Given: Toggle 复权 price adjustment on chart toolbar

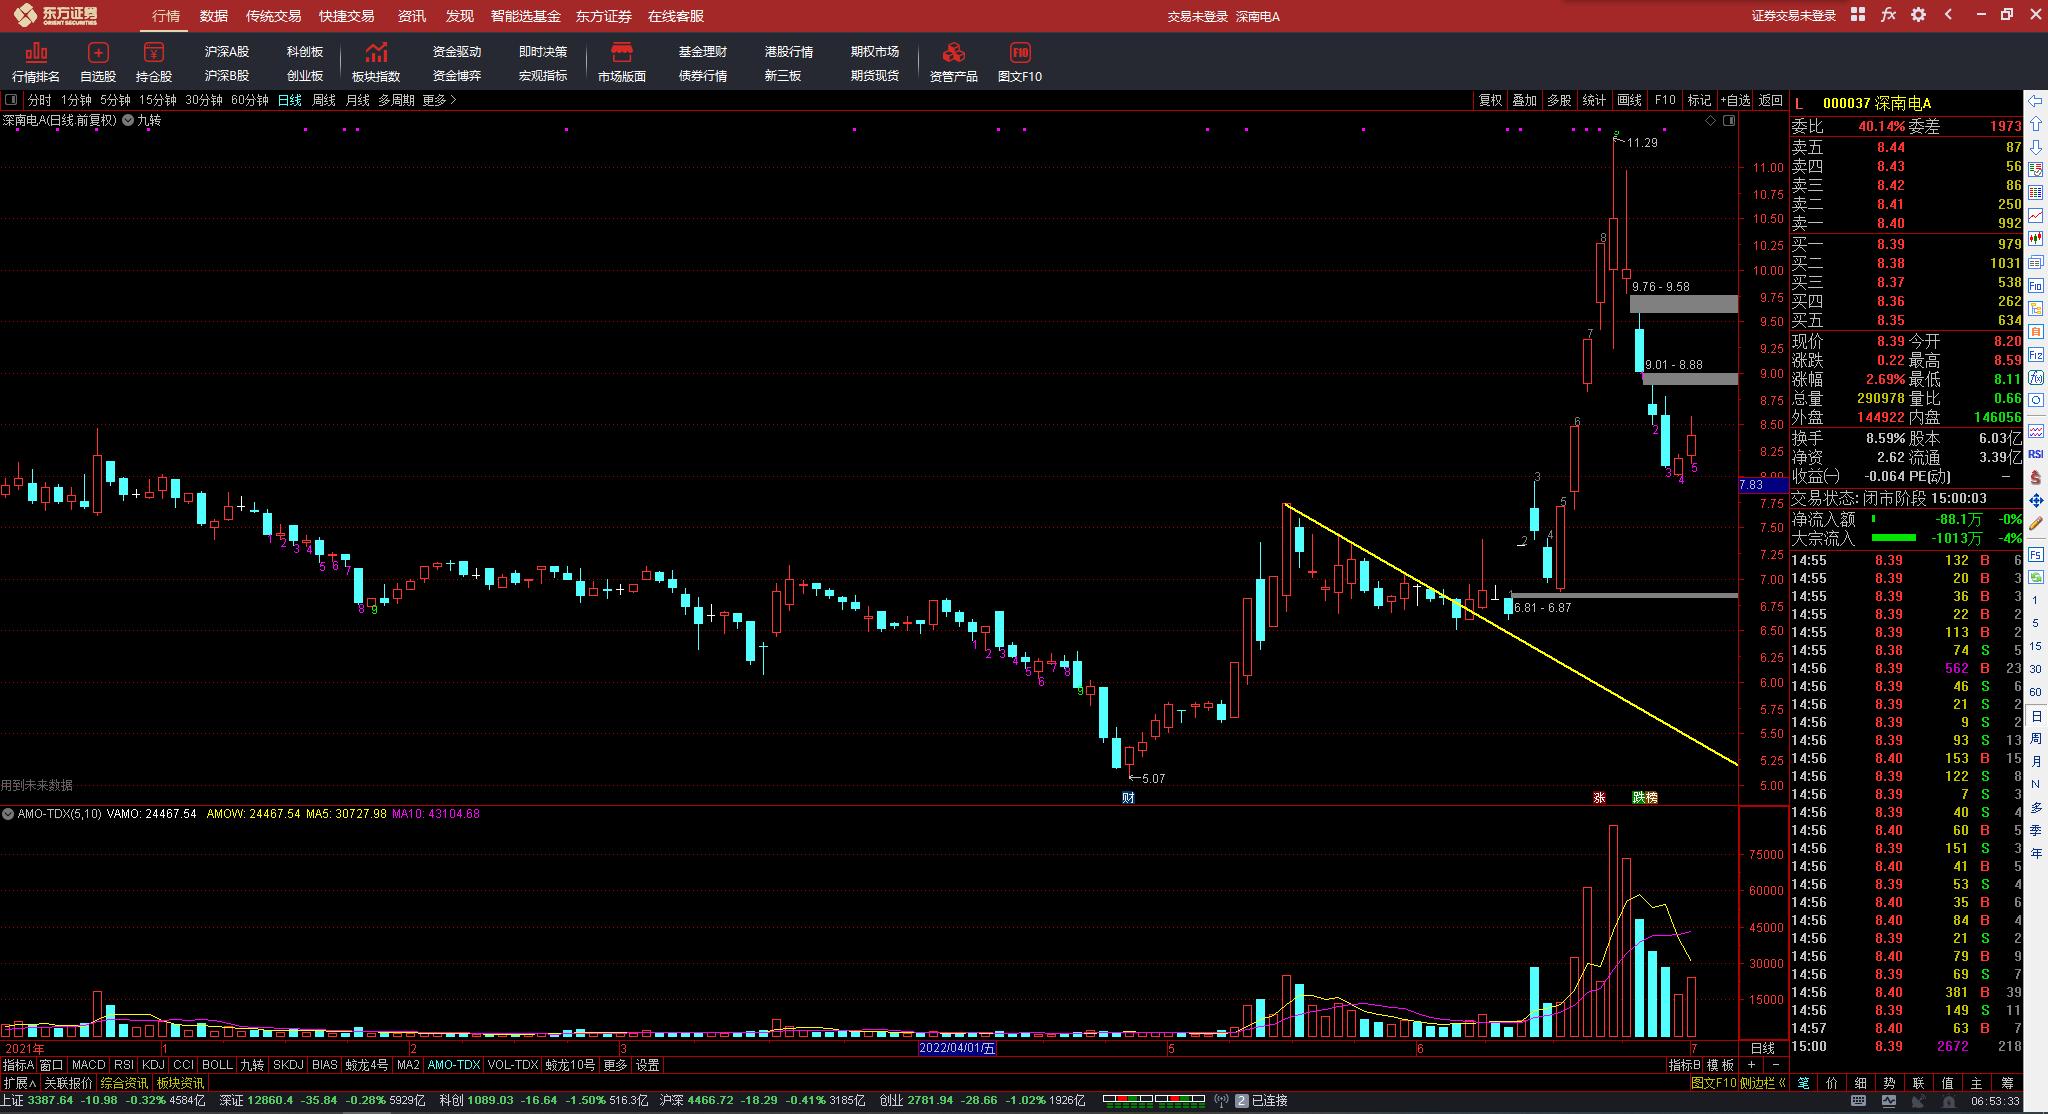Looking at the screenshot, I should point(1490,100).
